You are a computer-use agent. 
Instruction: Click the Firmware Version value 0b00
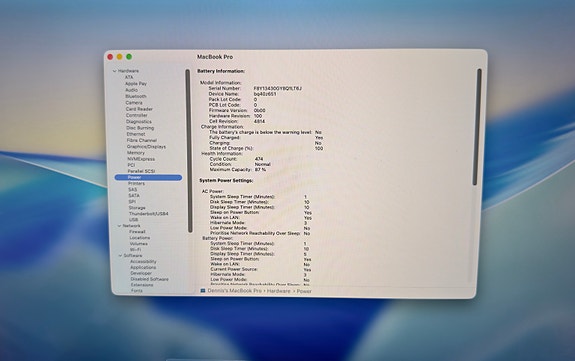(260, 110)
